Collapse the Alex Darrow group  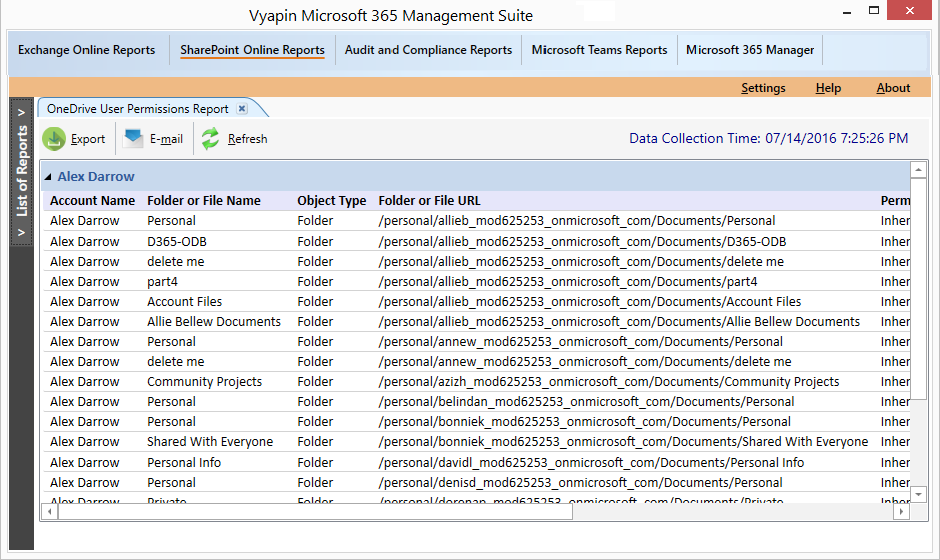click(x=48, y=177)
